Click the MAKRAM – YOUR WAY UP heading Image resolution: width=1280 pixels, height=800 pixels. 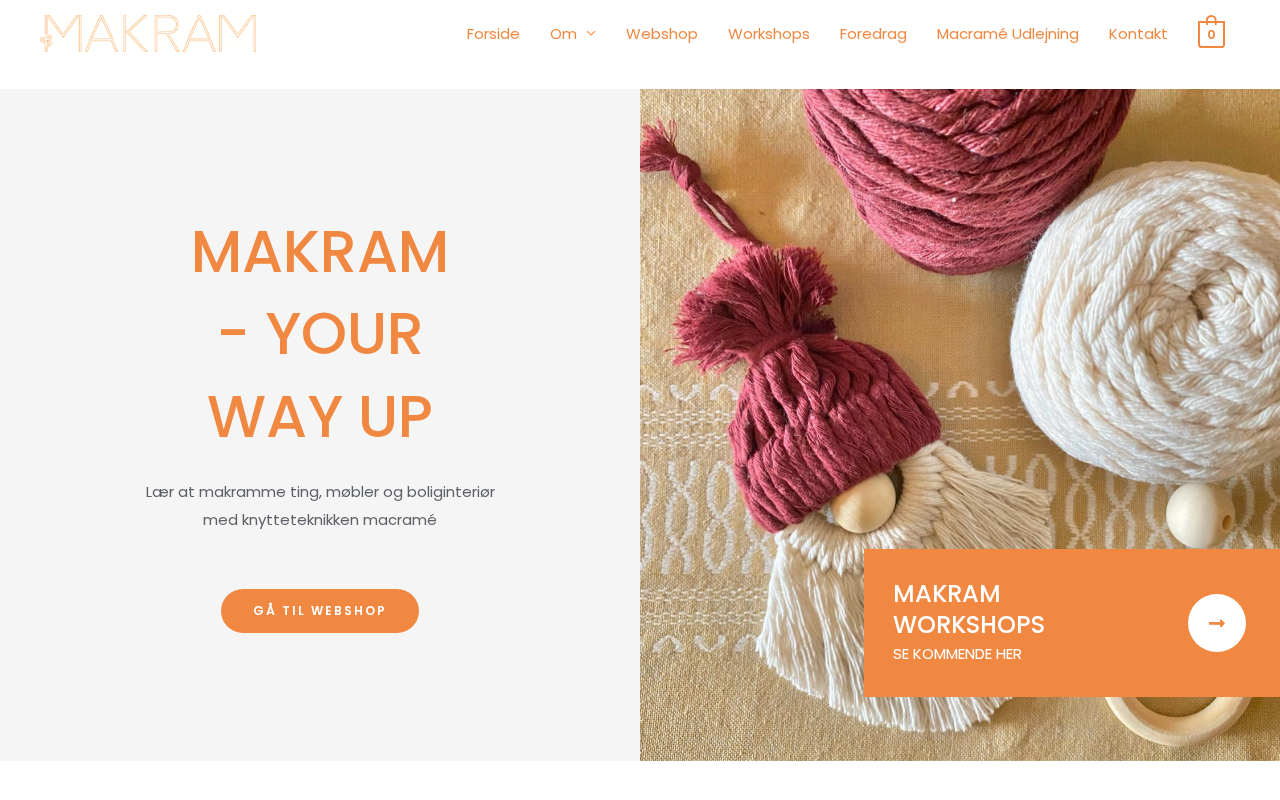click(x=320, y=334)
